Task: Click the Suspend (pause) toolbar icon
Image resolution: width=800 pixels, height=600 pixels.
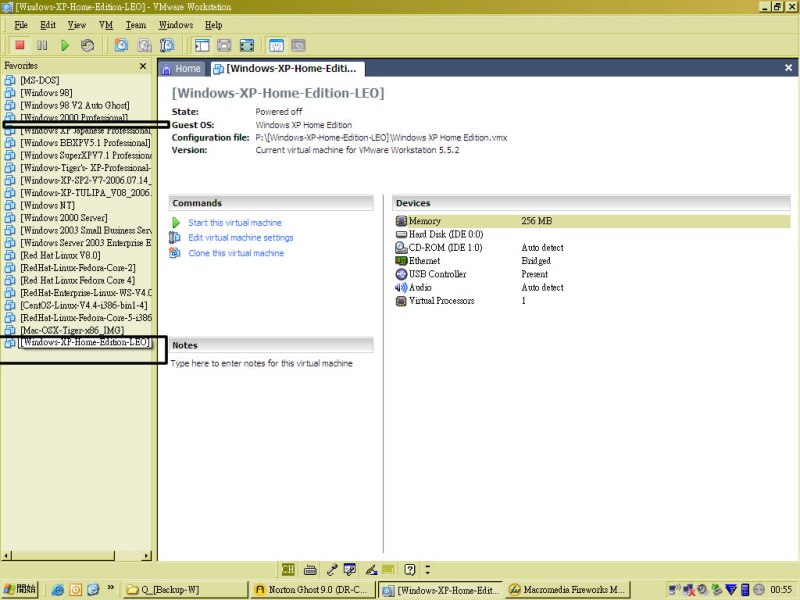Action: [42, 45]
